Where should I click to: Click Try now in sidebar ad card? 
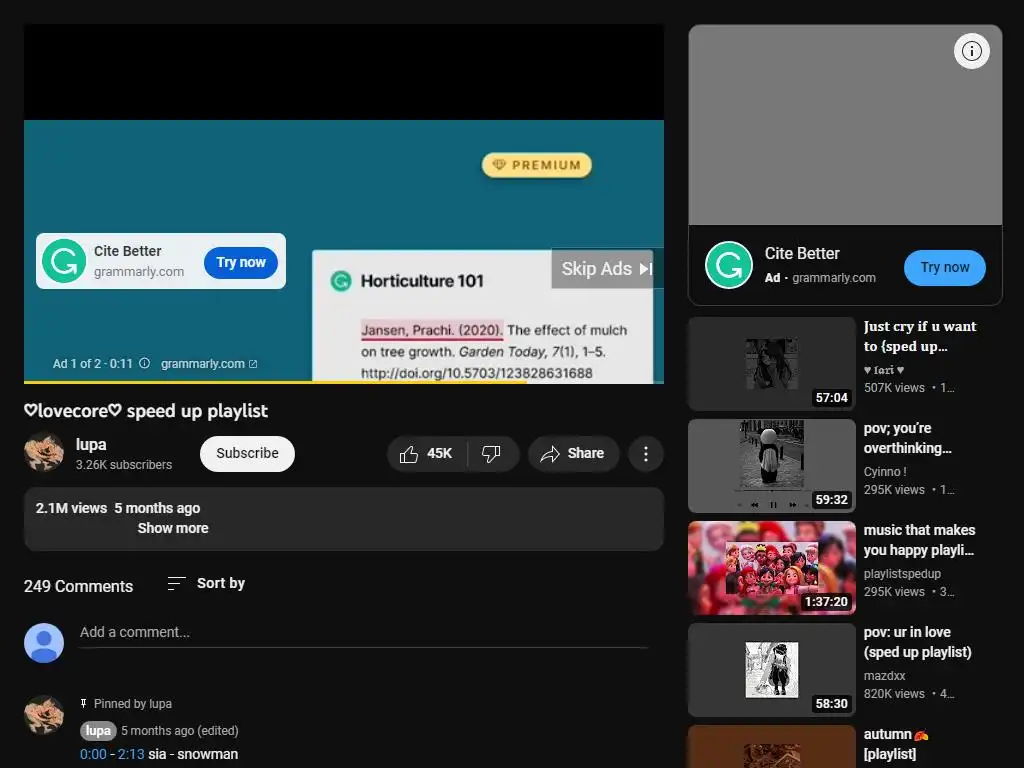click(944, 268)
